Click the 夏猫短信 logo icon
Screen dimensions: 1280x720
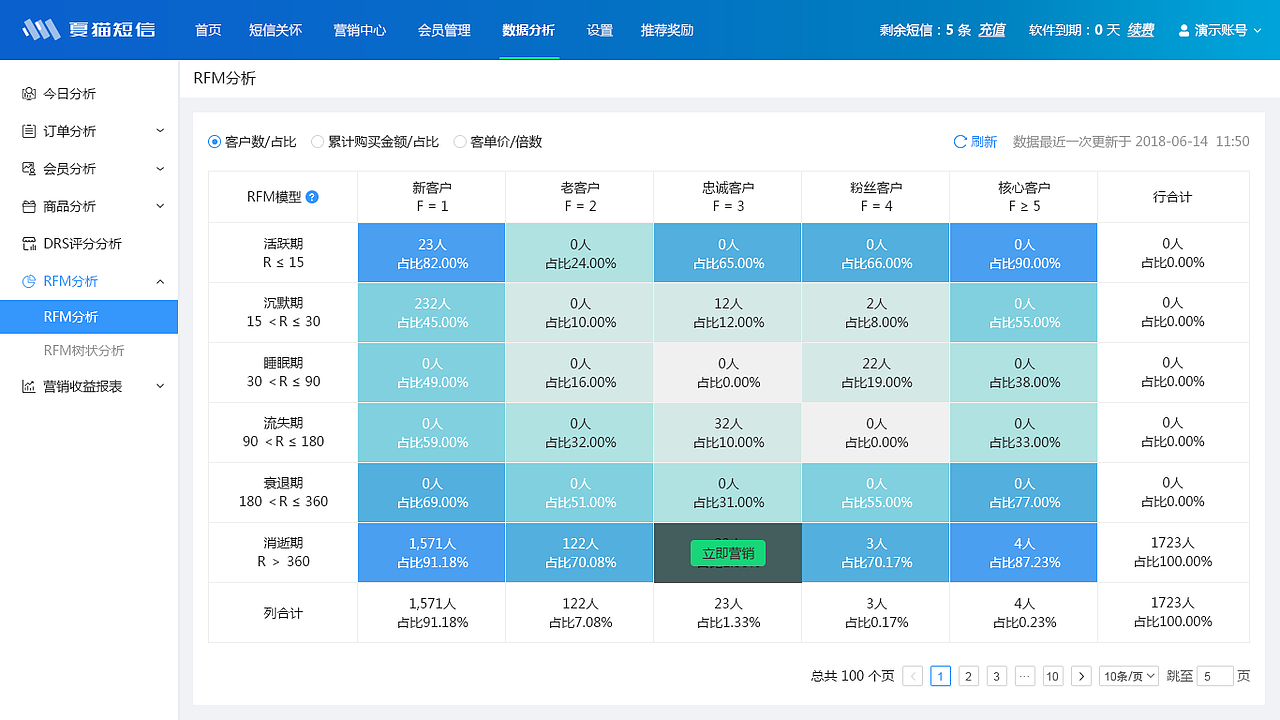(38, 29)
